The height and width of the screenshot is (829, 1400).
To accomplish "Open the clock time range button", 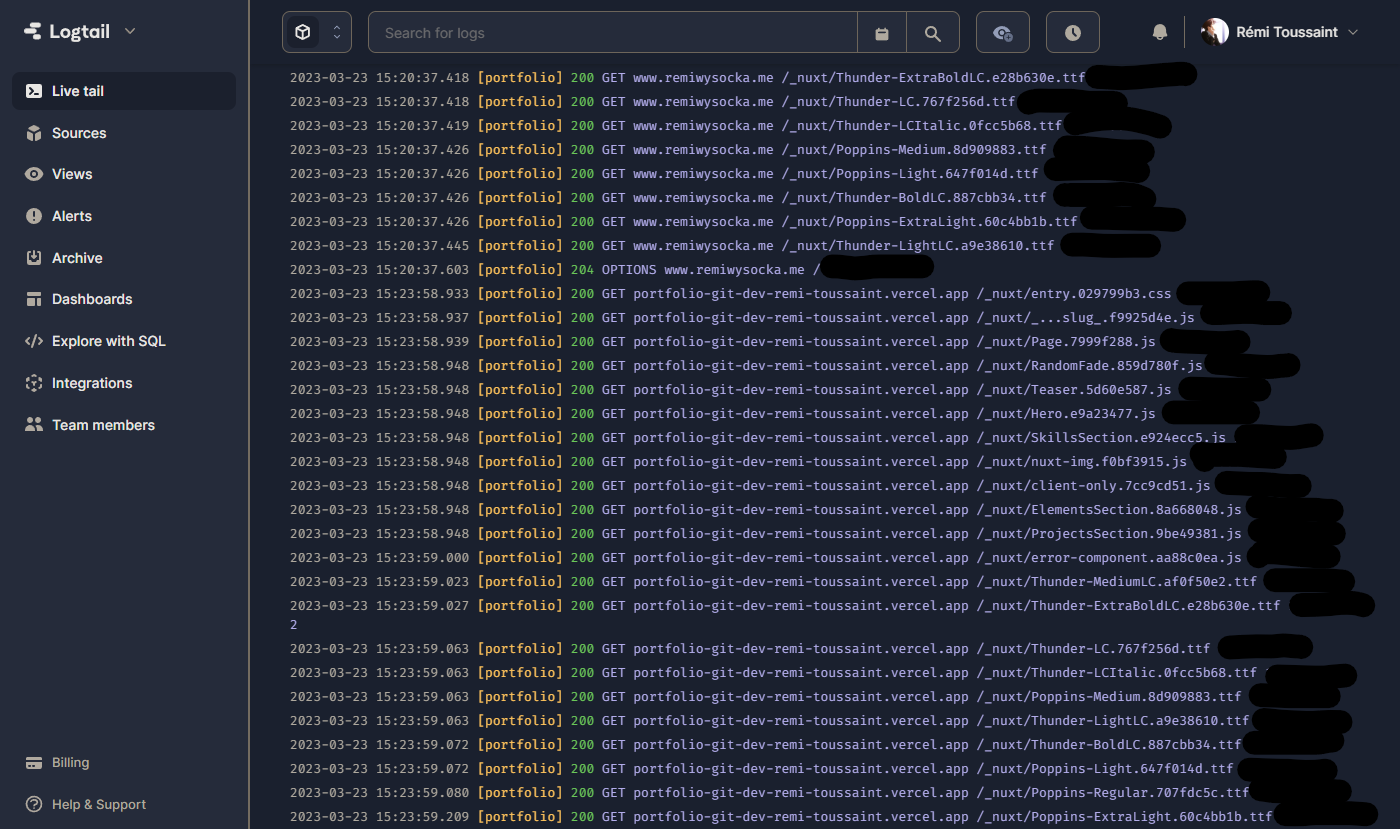I will click(x=1072, y=33).
